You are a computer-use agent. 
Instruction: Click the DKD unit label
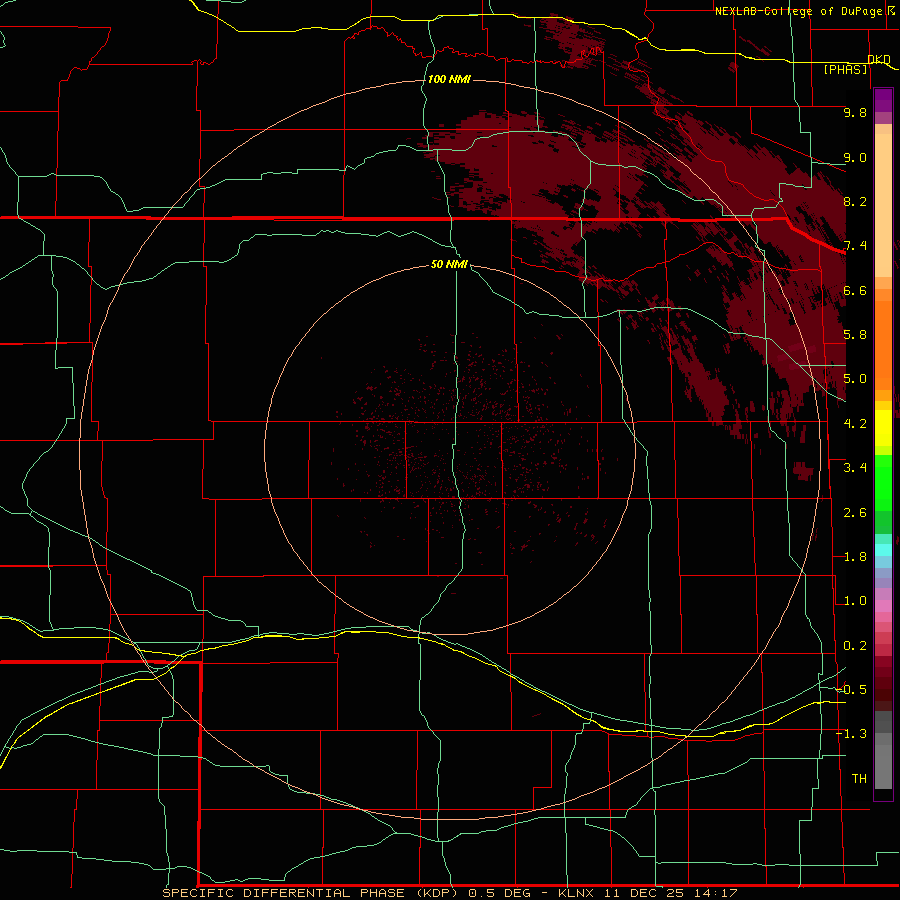[879, 59]
